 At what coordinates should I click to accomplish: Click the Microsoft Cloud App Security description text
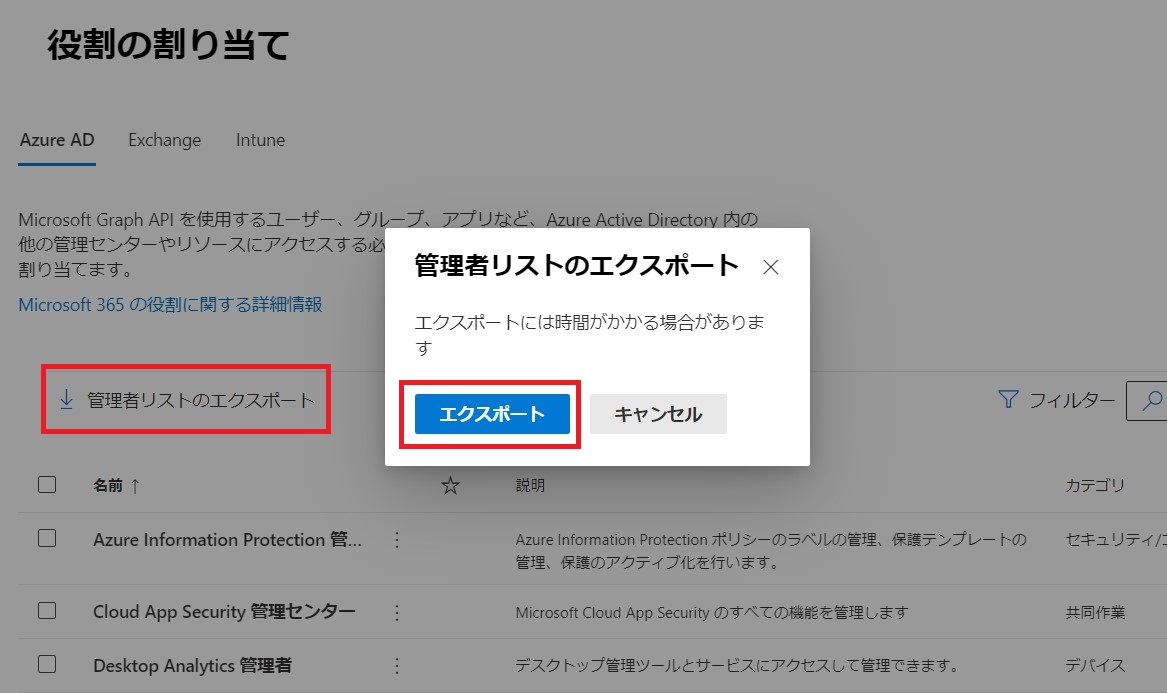(x=712, y=613)
